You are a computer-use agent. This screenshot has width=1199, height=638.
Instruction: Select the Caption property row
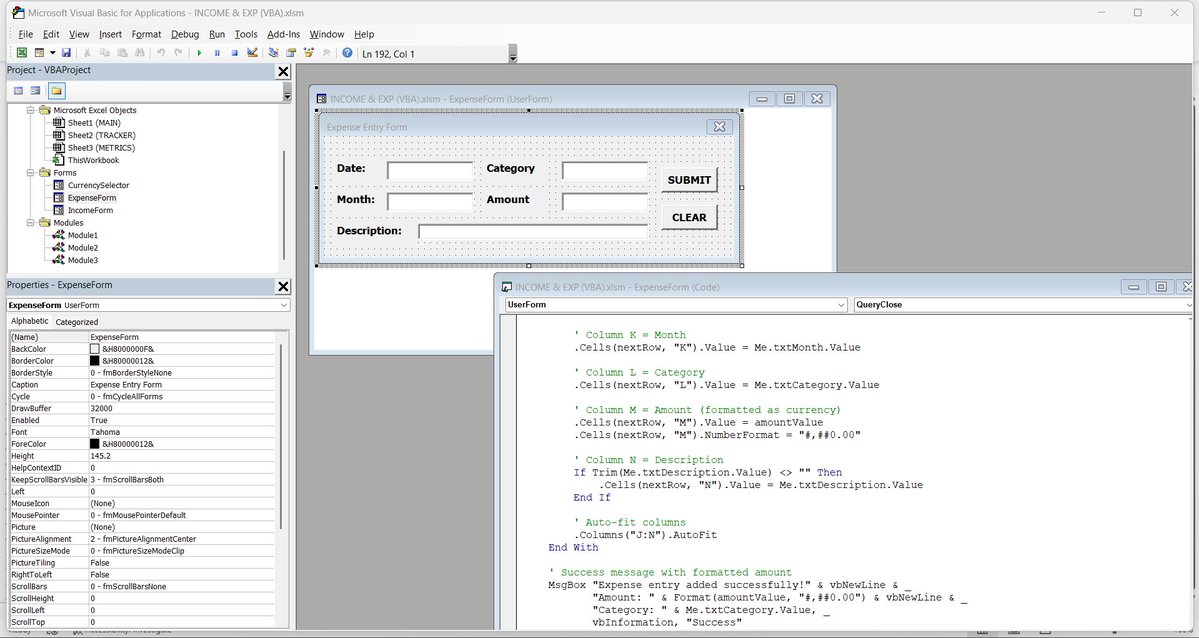pyautogui.click(x=141, y=385)
